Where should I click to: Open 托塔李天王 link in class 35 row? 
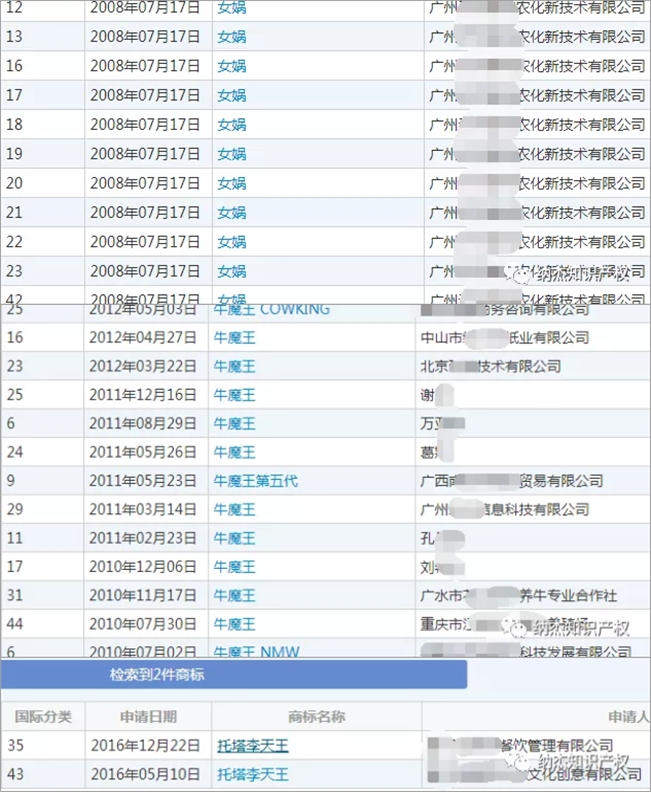[253, 746]
